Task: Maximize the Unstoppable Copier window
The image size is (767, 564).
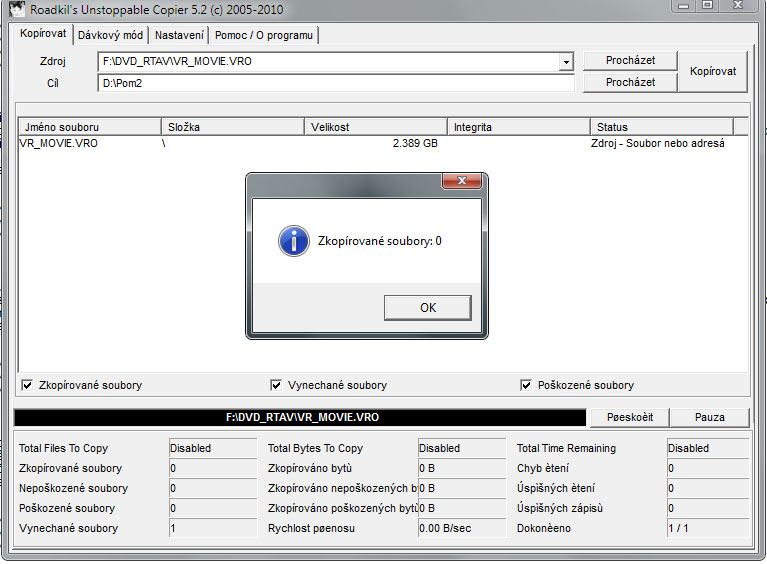Action: pyautogui.click(x=707, y=5)
